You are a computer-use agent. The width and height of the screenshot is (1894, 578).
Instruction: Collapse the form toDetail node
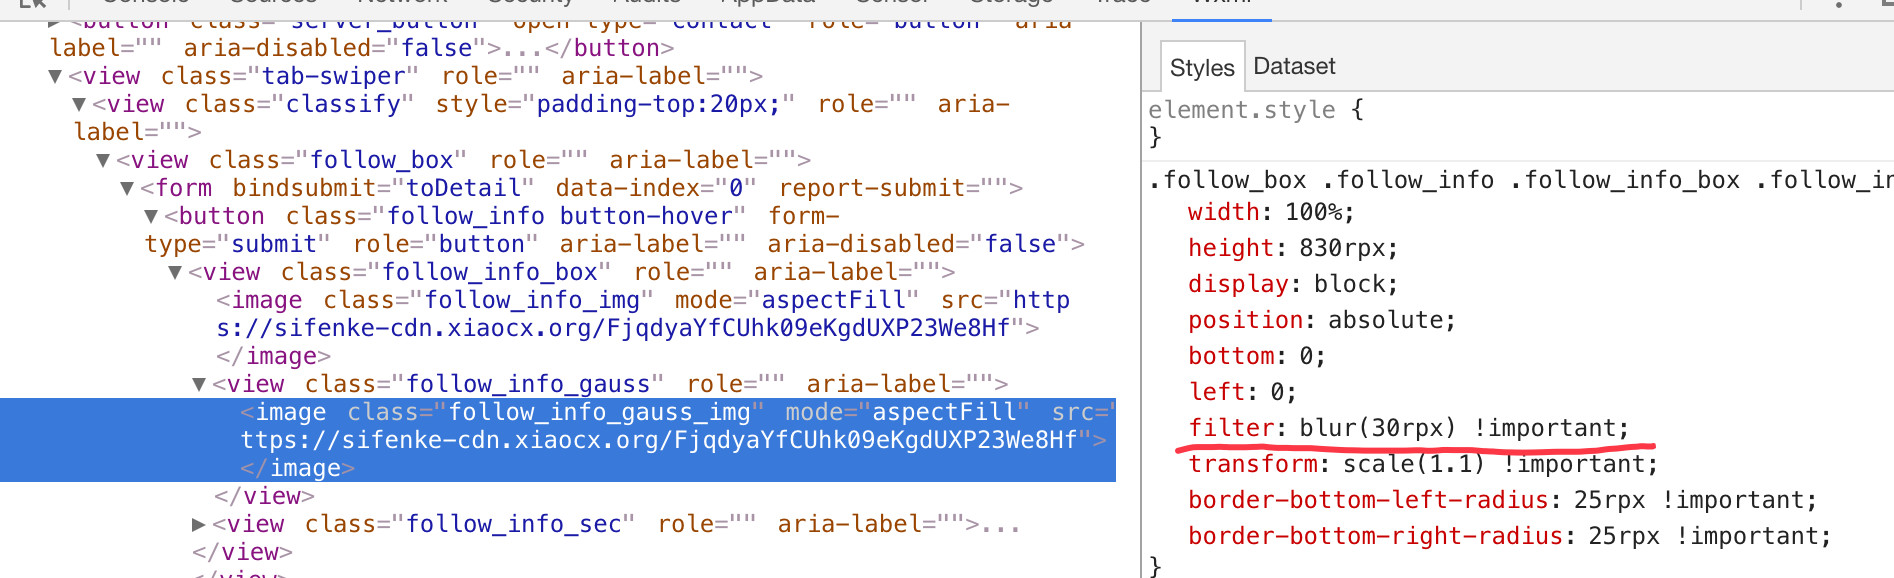point(127,189)
